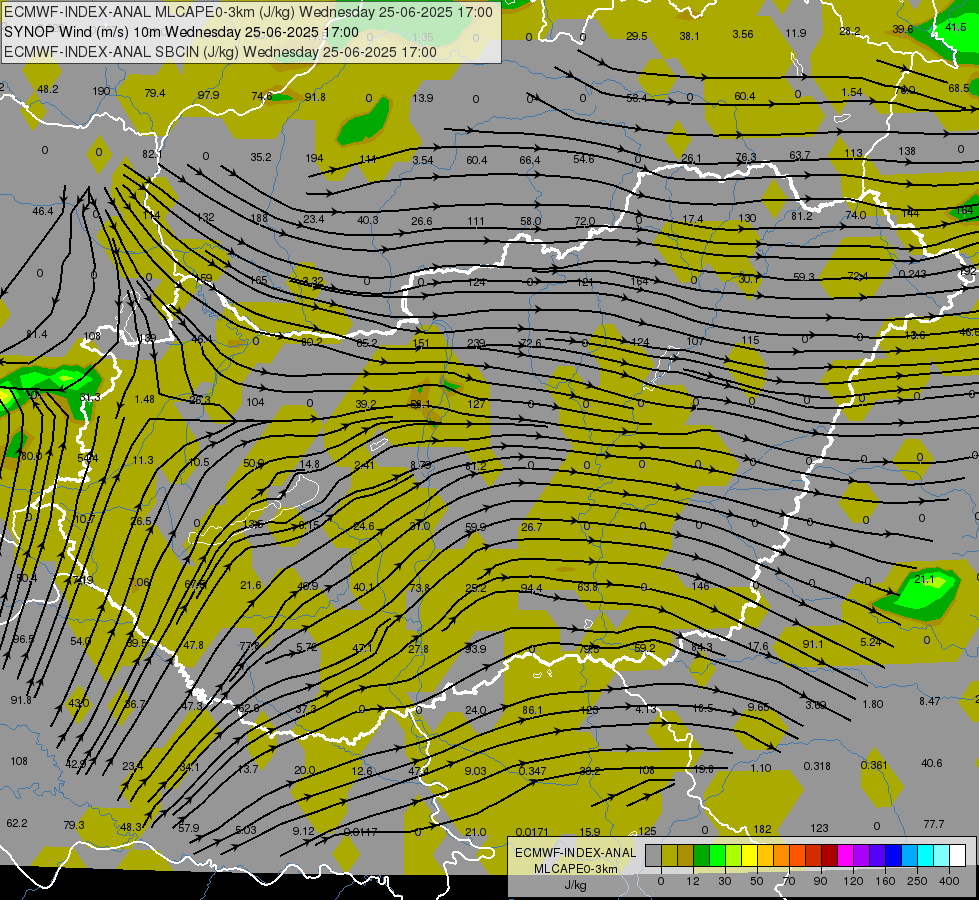Click the gray swatch in the legend
Viewport: 979px width, 900px height.
coord(653,855)
